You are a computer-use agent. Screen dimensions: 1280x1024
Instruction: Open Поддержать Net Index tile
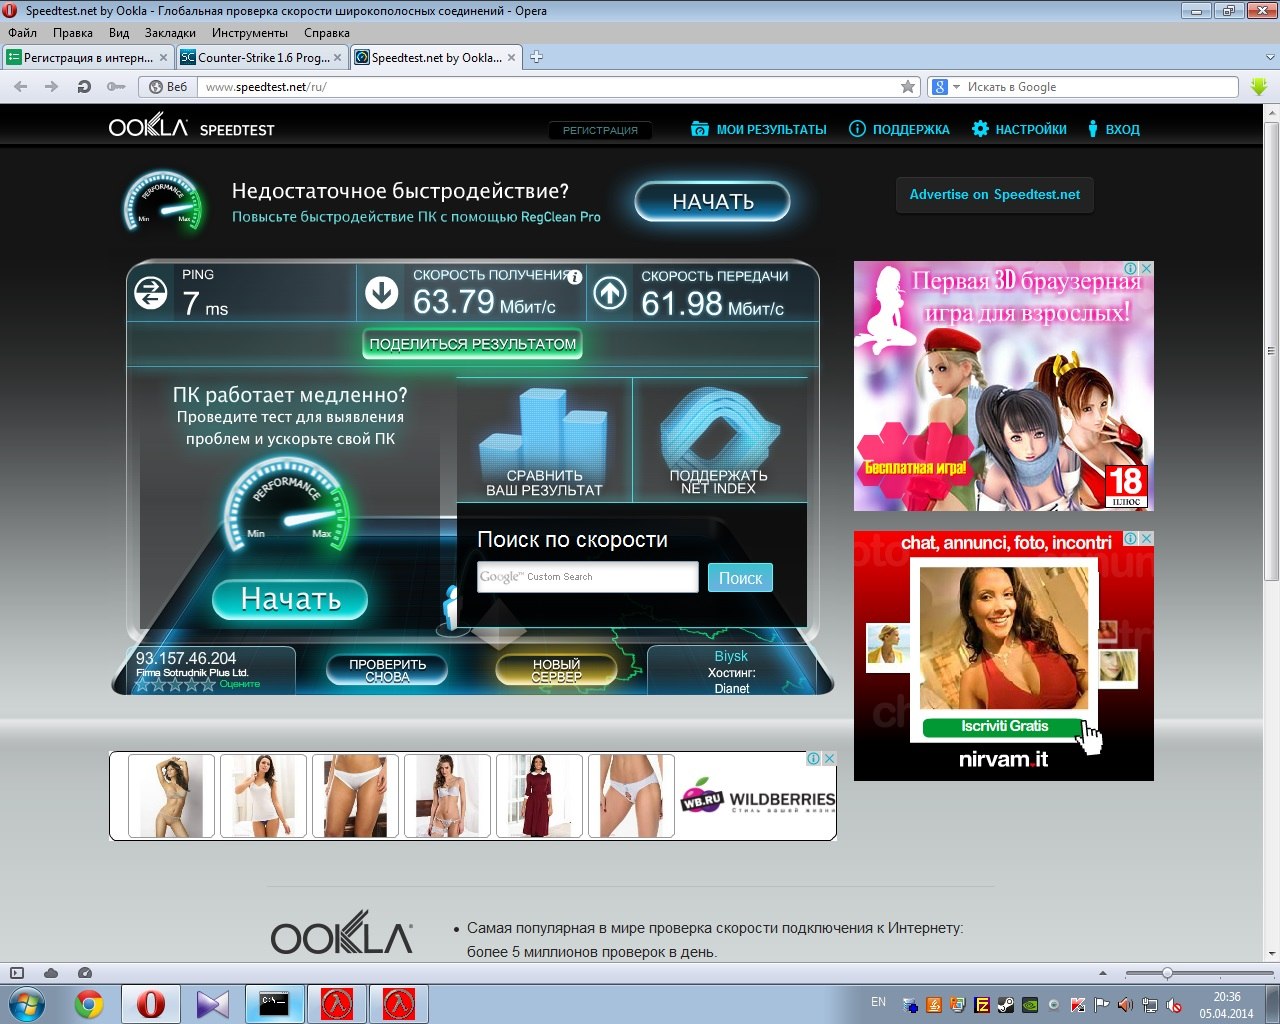(x=719, y=440)
